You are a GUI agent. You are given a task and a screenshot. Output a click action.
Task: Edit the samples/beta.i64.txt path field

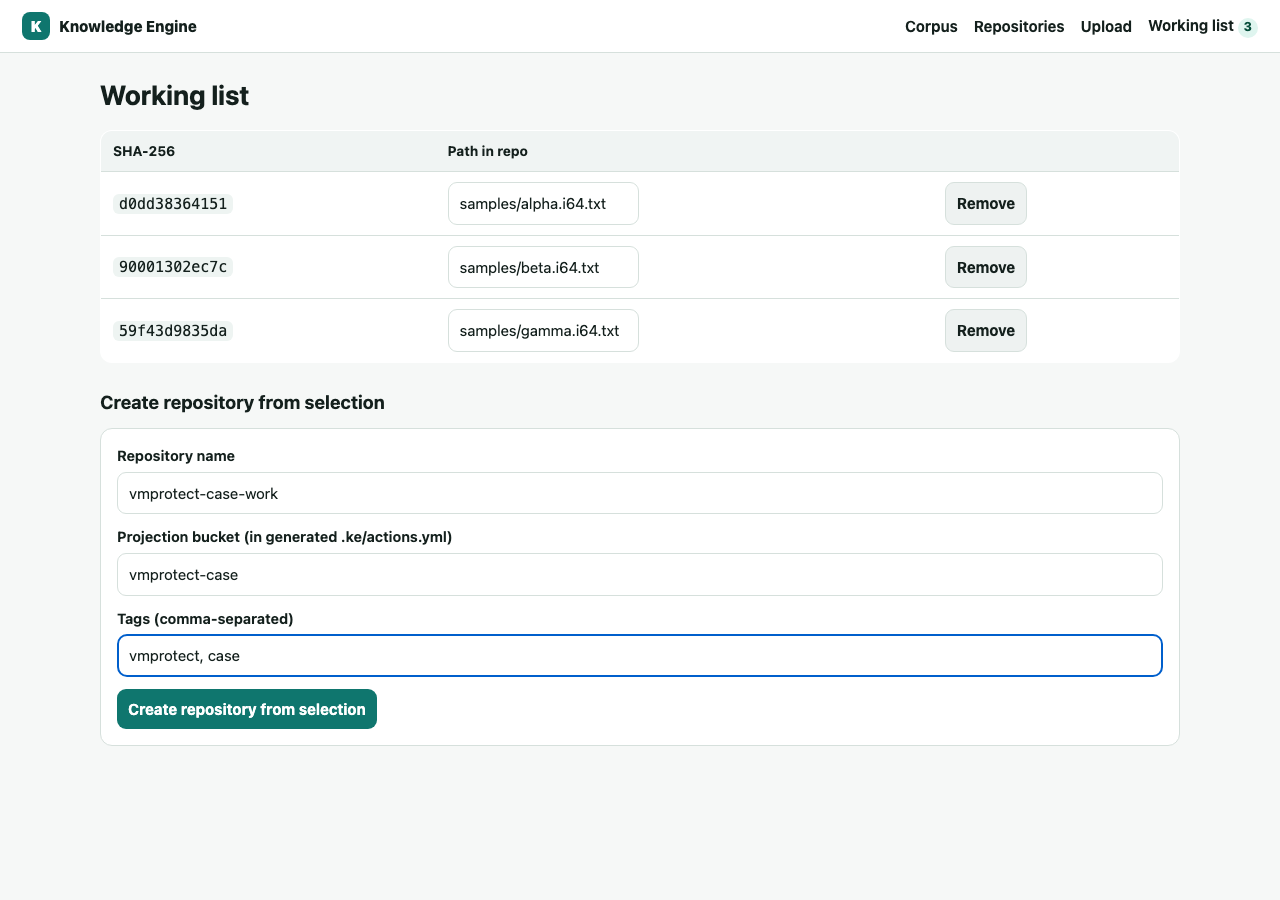pyautogui.click(x=543, y=267)
